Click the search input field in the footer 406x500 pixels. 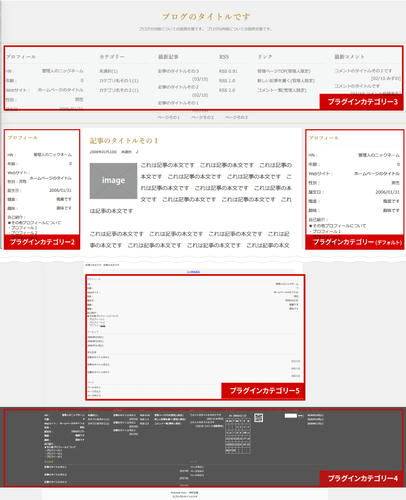coord(290,416)
